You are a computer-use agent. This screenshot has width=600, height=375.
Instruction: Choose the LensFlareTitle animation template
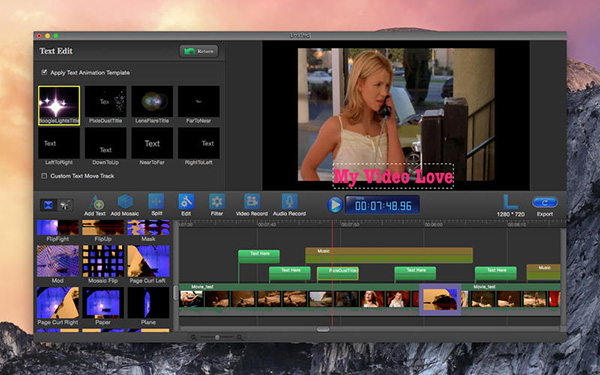(152, 101)
